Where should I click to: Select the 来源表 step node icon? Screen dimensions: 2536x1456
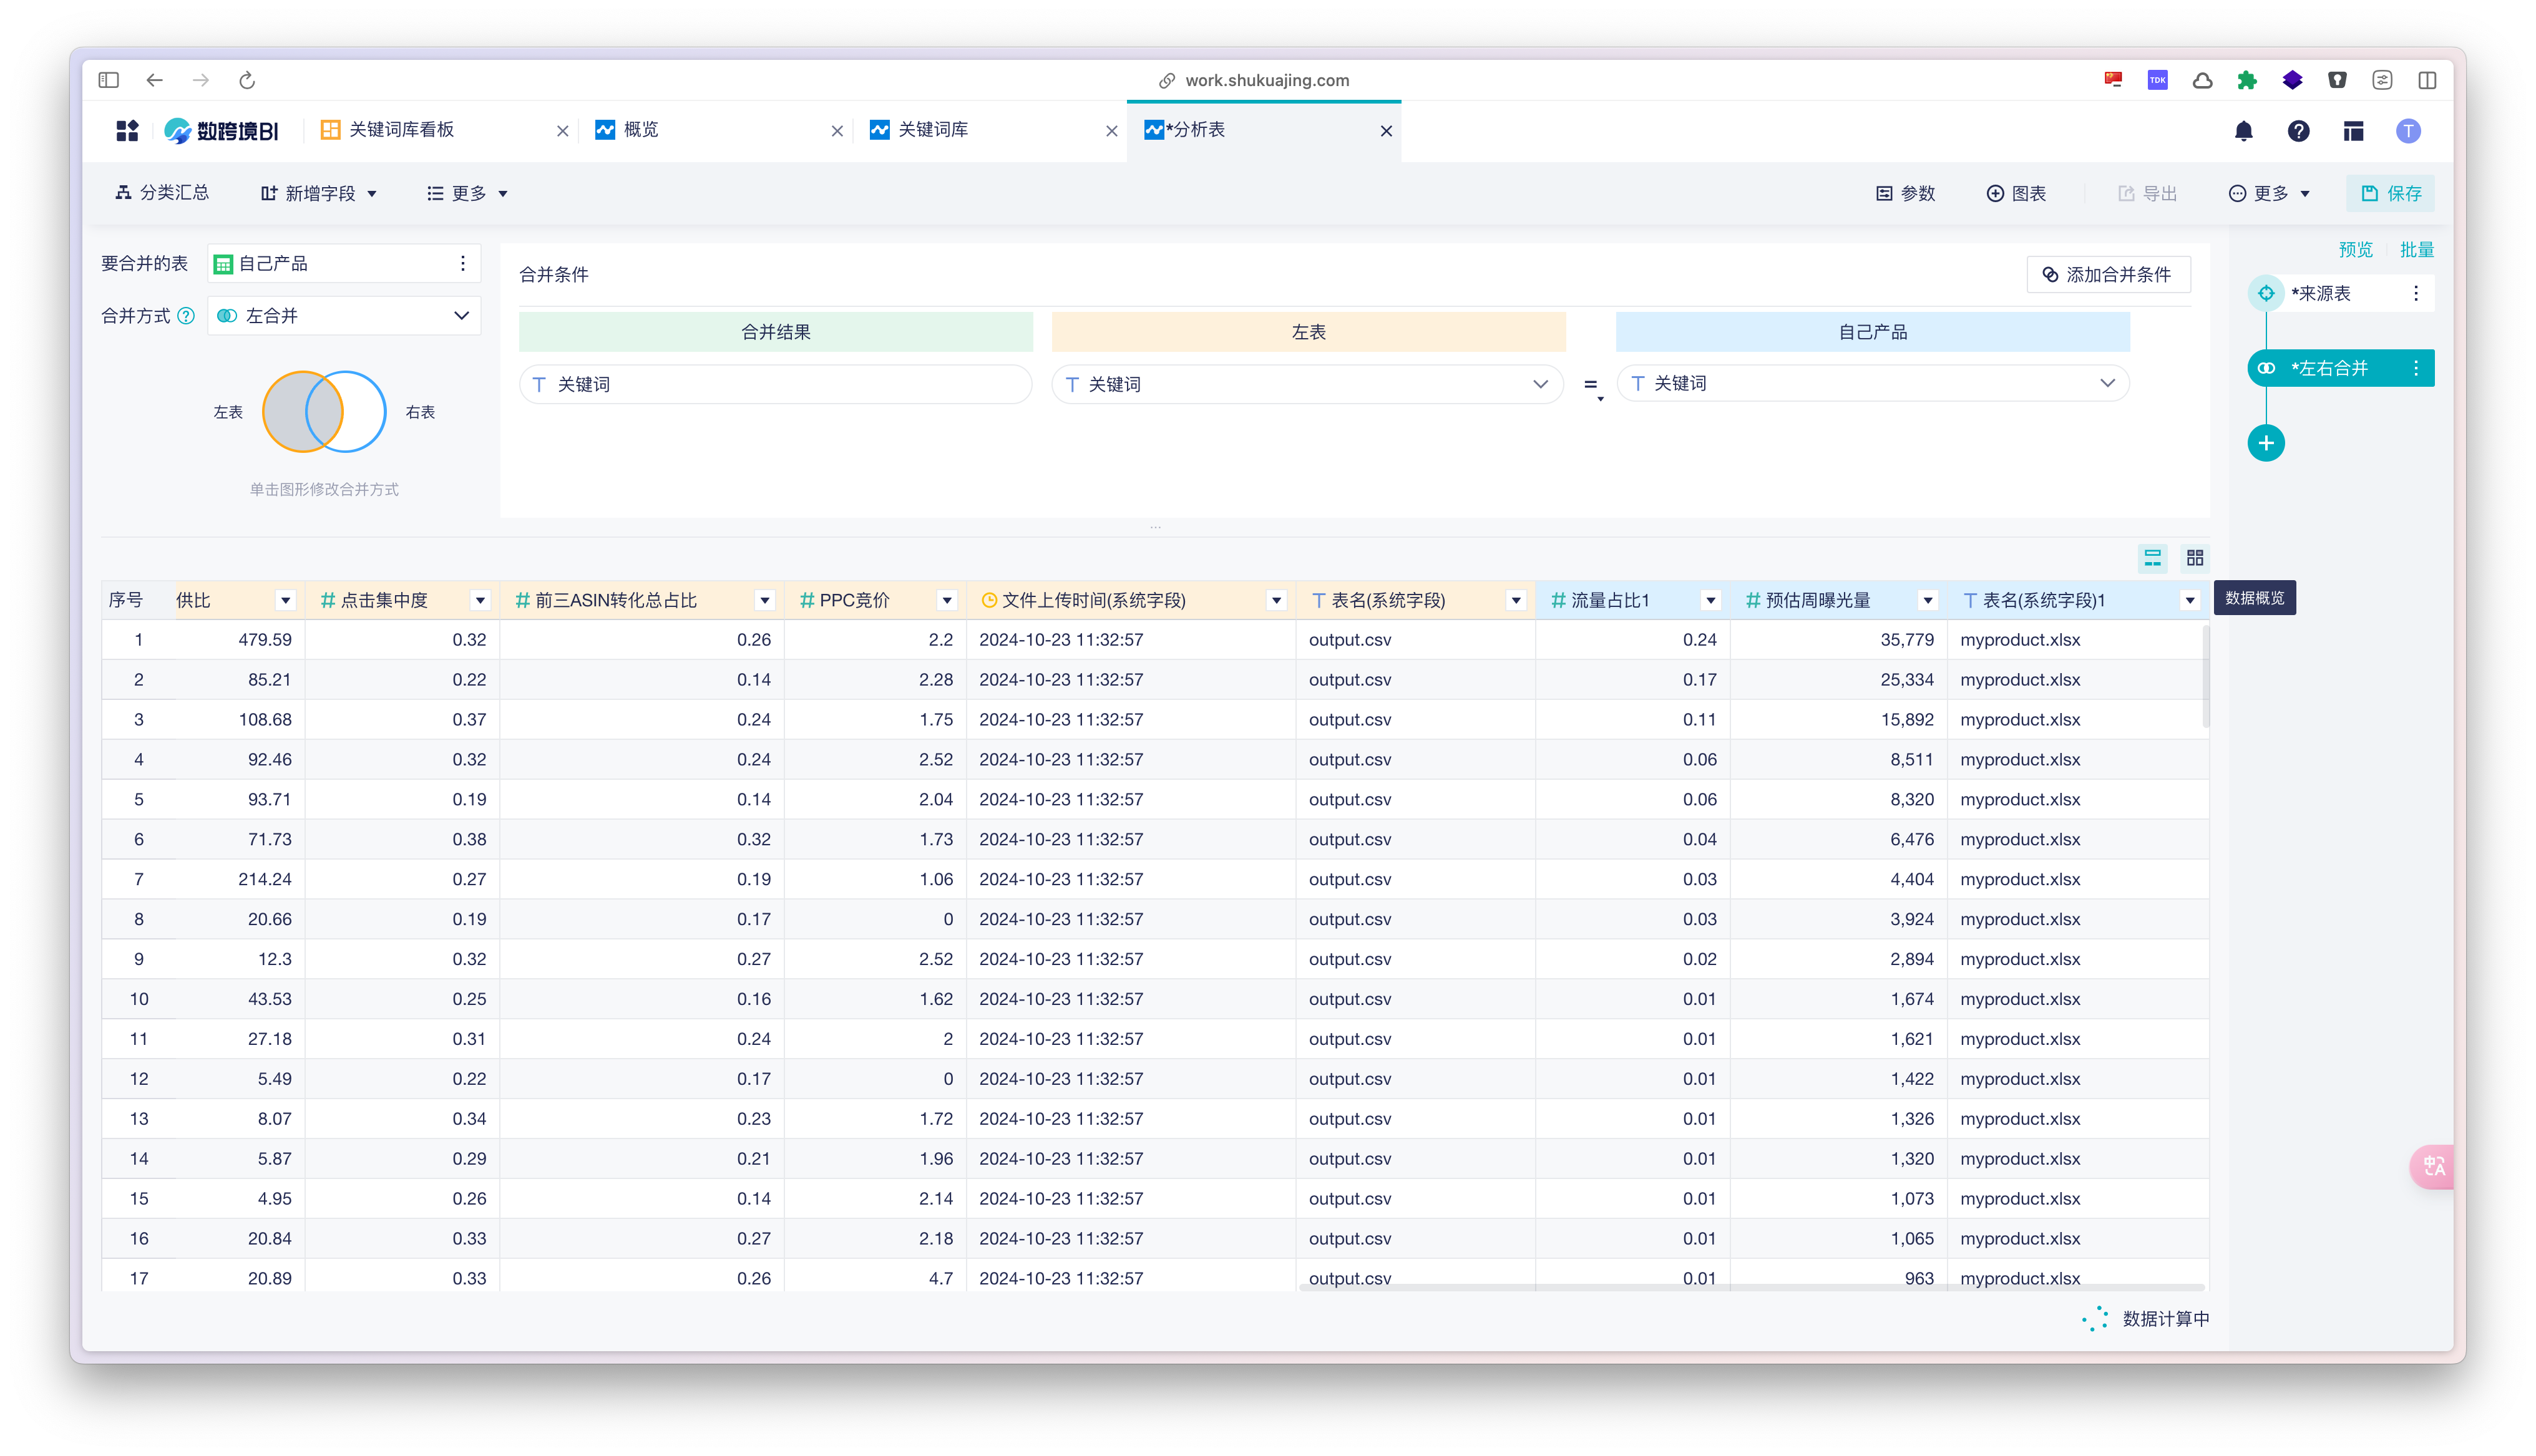2266,293
